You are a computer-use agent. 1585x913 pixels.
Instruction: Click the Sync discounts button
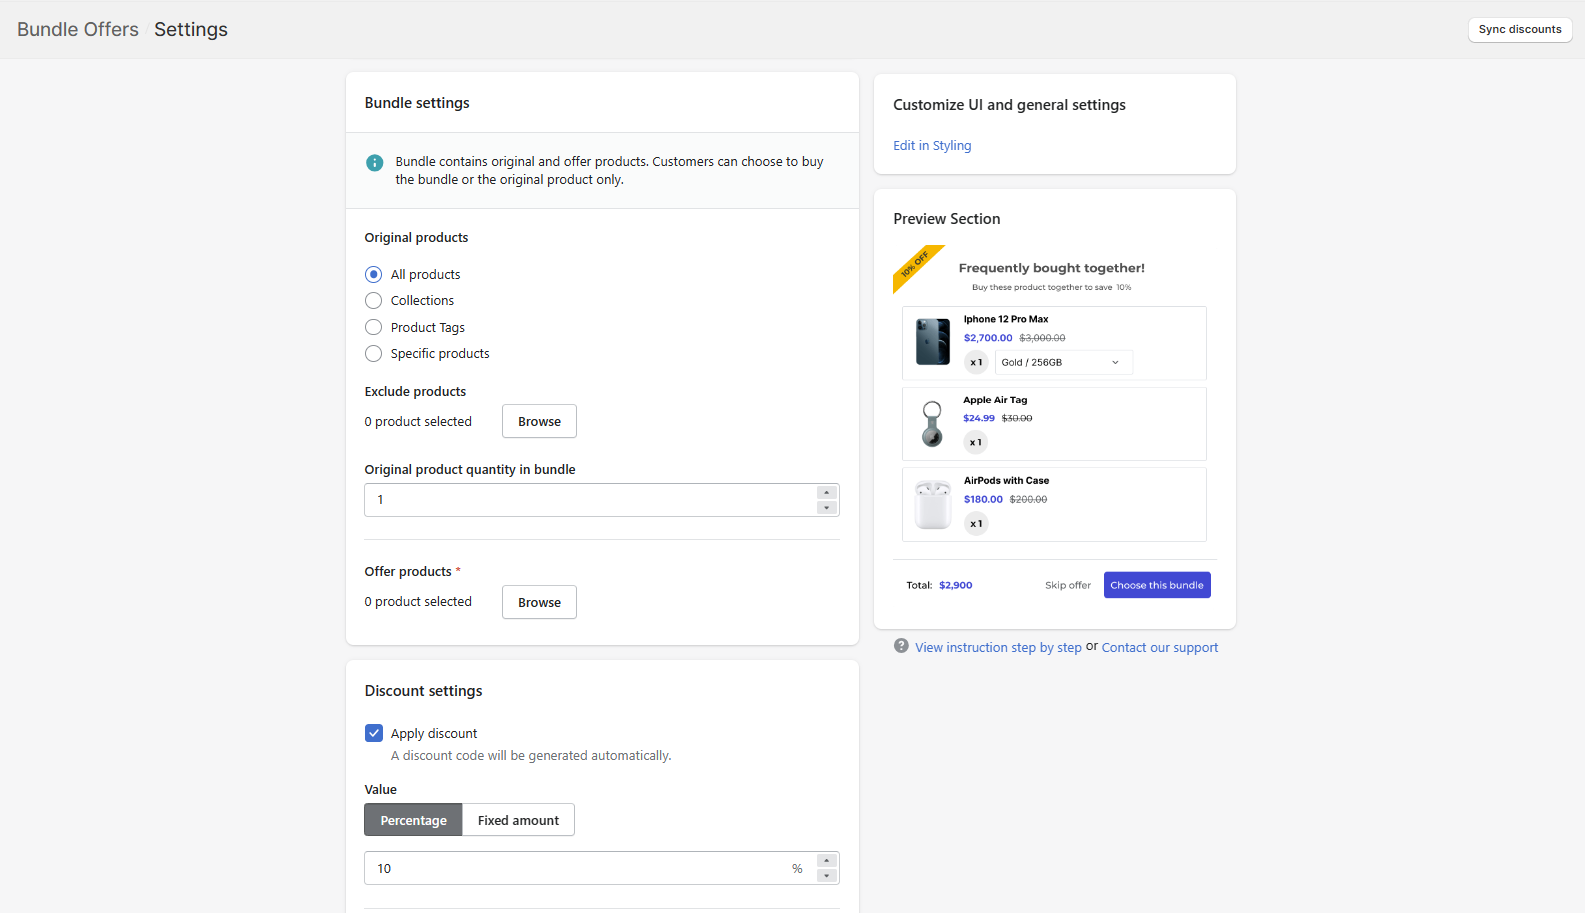coord(1520,29)
